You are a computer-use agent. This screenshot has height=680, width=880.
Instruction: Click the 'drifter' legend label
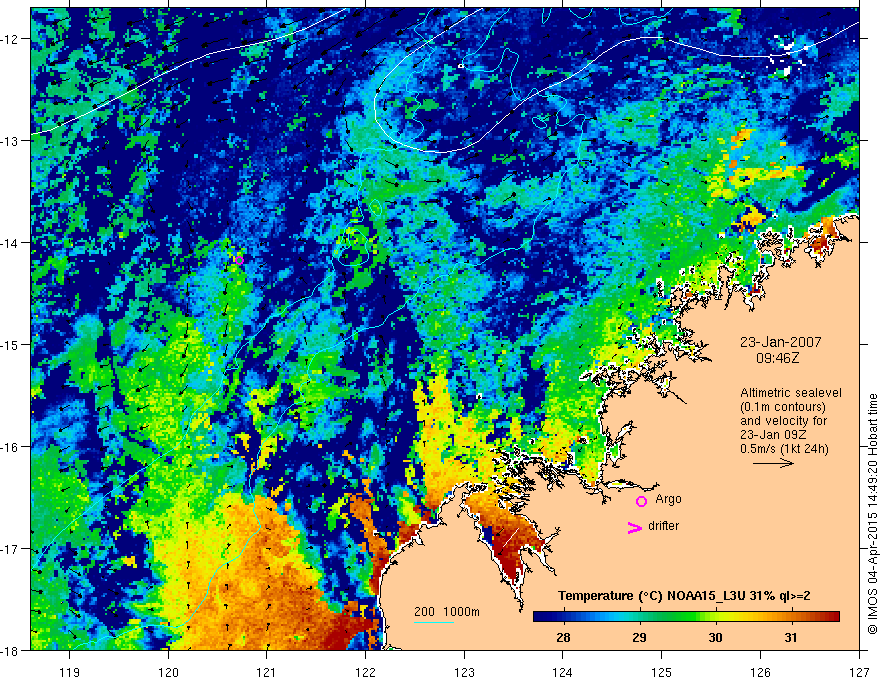[x=663, y=526]
